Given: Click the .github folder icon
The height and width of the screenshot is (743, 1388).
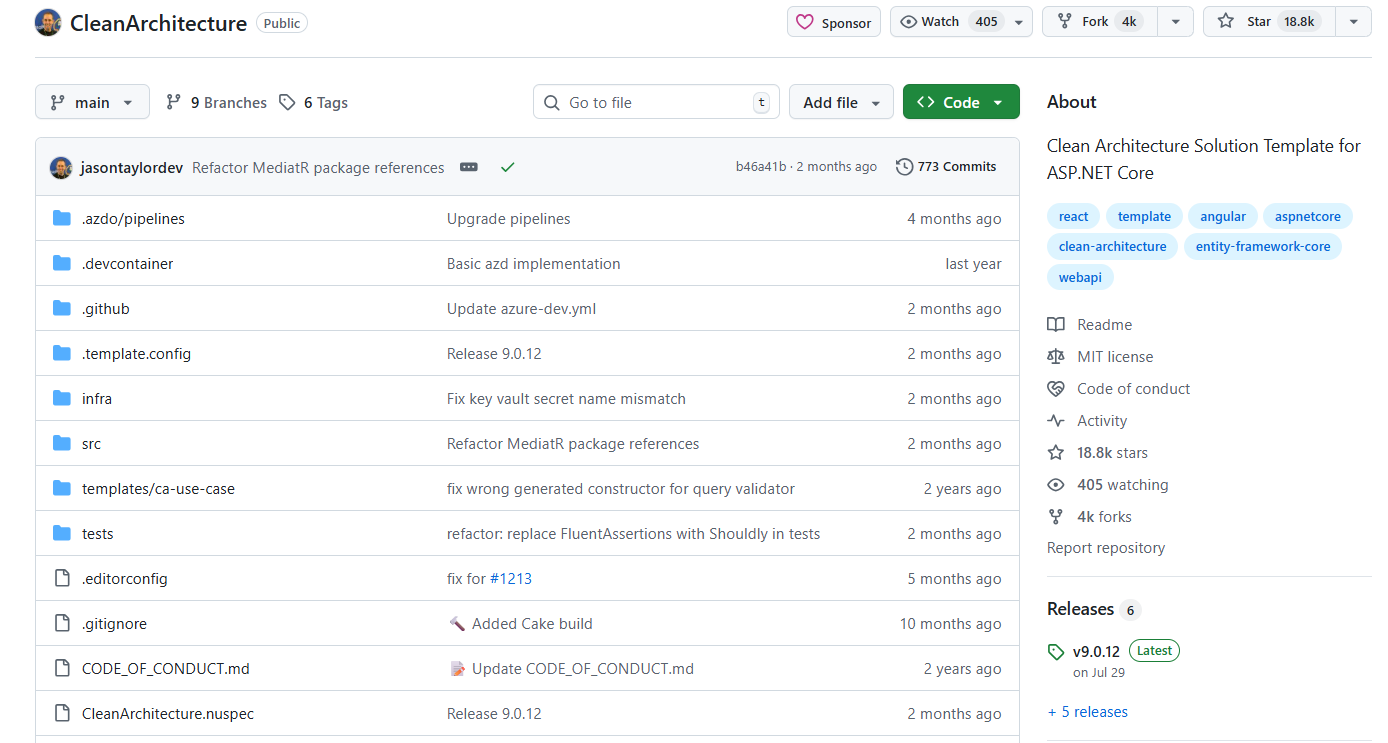Looking at the screenshot, I should click(x=62, y=308).
